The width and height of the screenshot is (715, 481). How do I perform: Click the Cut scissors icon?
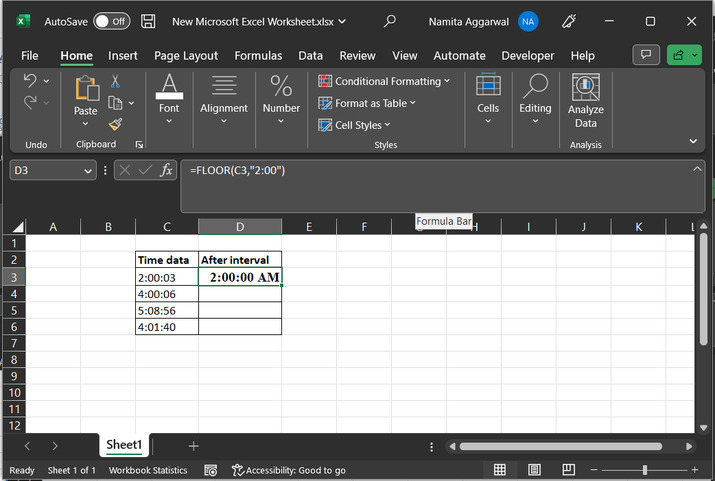pyautogui.click(x=115, y=81)
